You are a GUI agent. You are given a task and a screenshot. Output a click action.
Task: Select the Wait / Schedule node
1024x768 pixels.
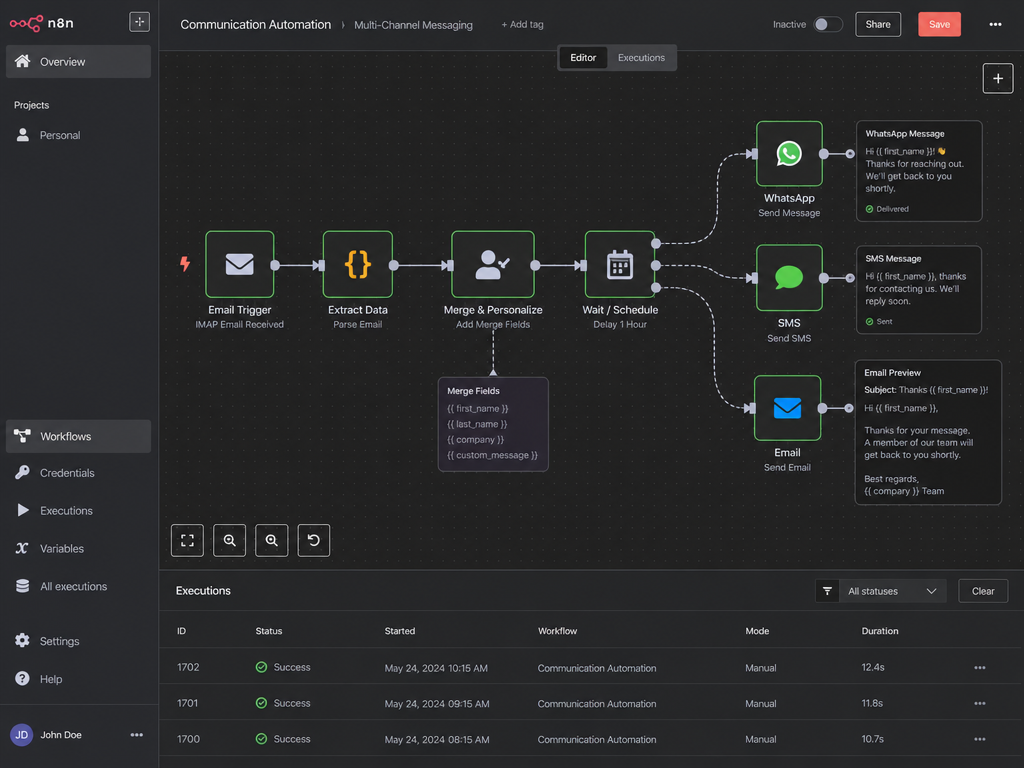point(620,264)
